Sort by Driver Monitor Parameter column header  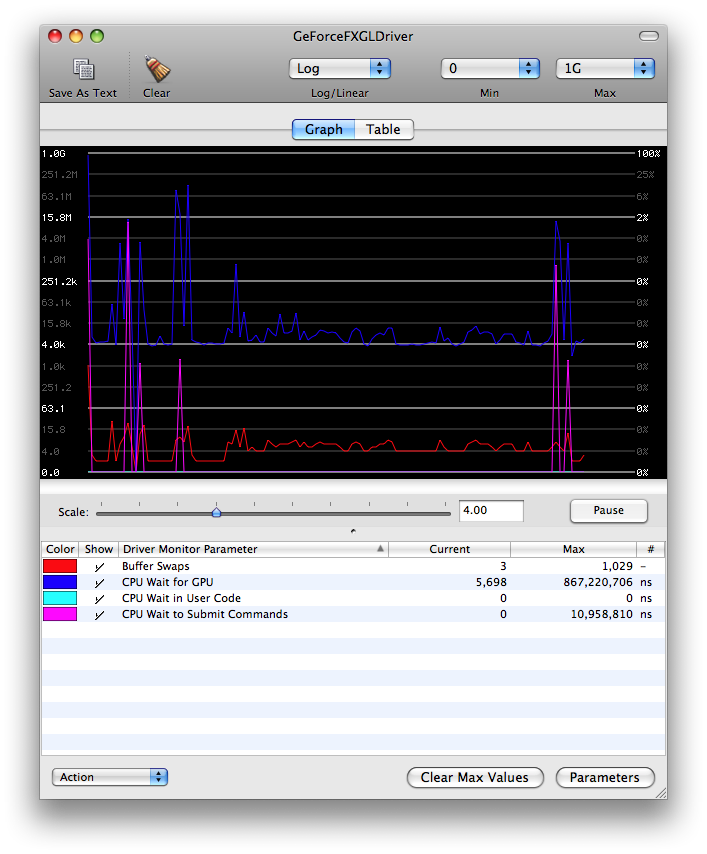pyautogui.click(x=253, y=549)
